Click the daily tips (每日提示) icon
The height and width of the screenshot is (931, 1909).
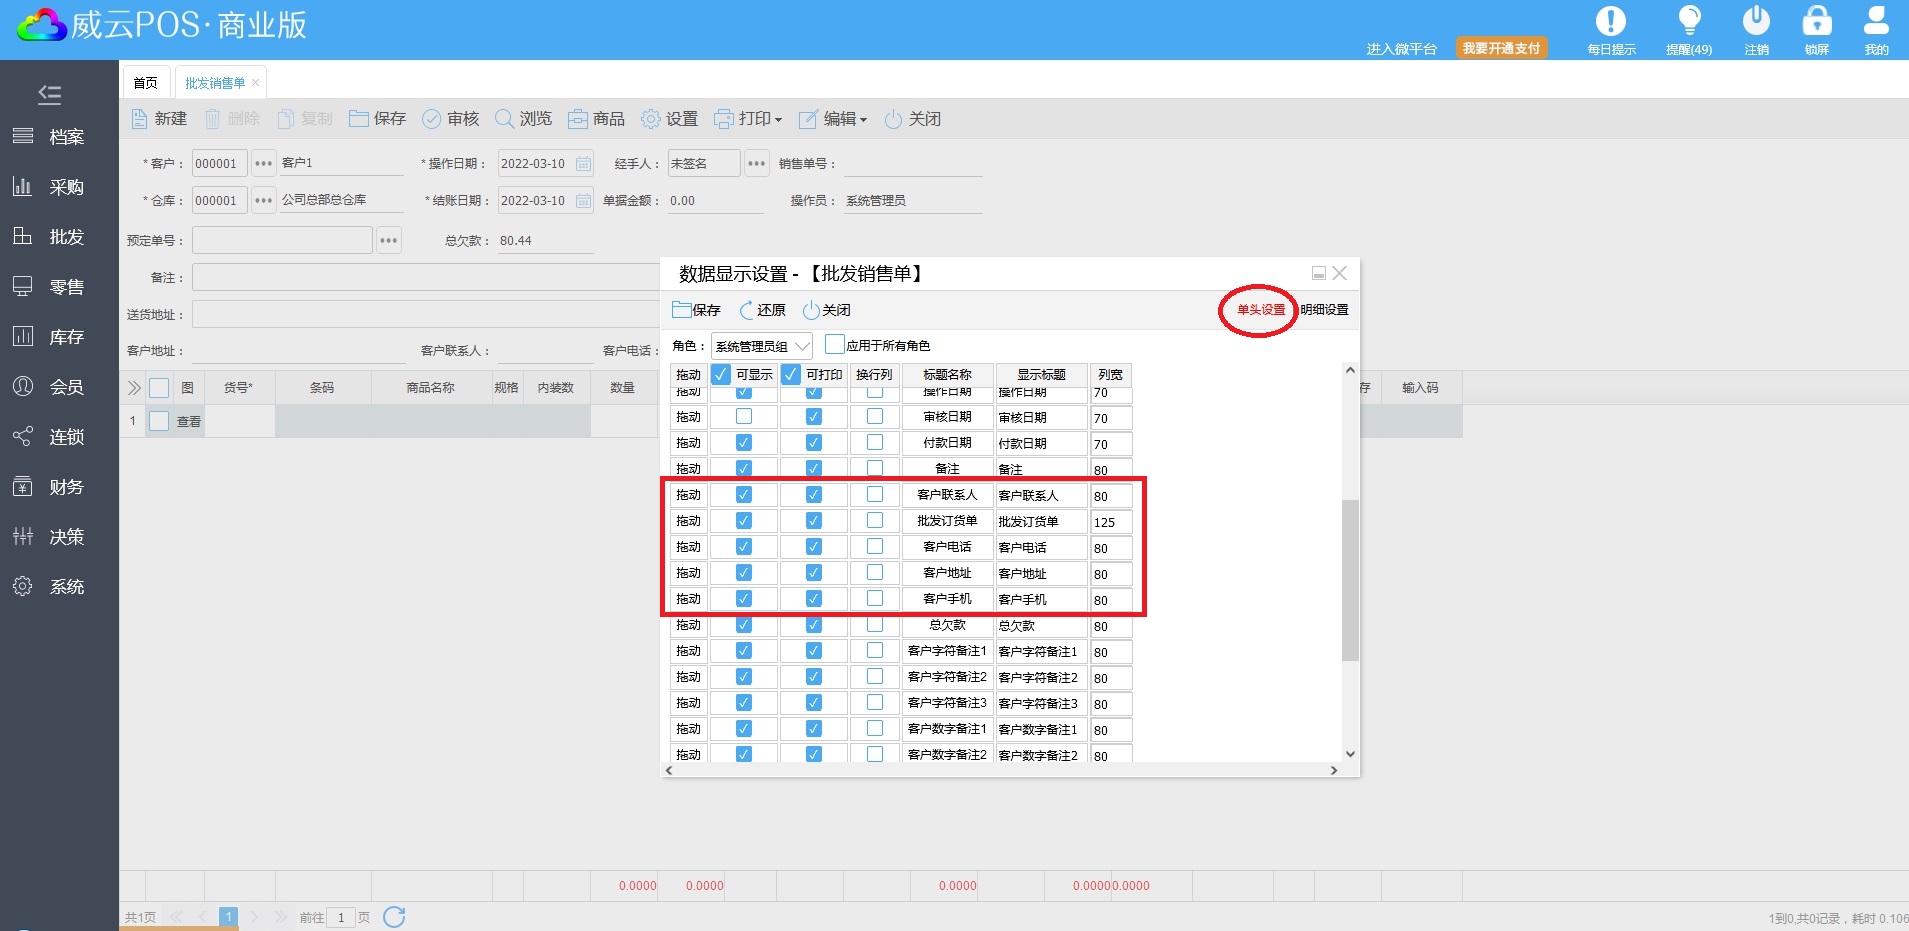[x=1610, y=22]
